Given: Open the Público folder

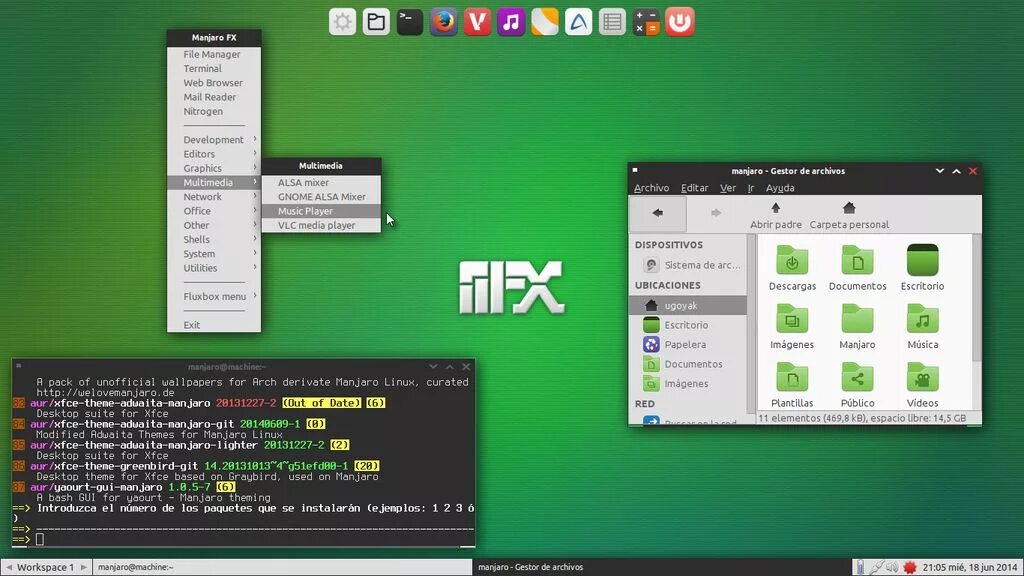Looking at the screenshot, I should pos(857,385).
